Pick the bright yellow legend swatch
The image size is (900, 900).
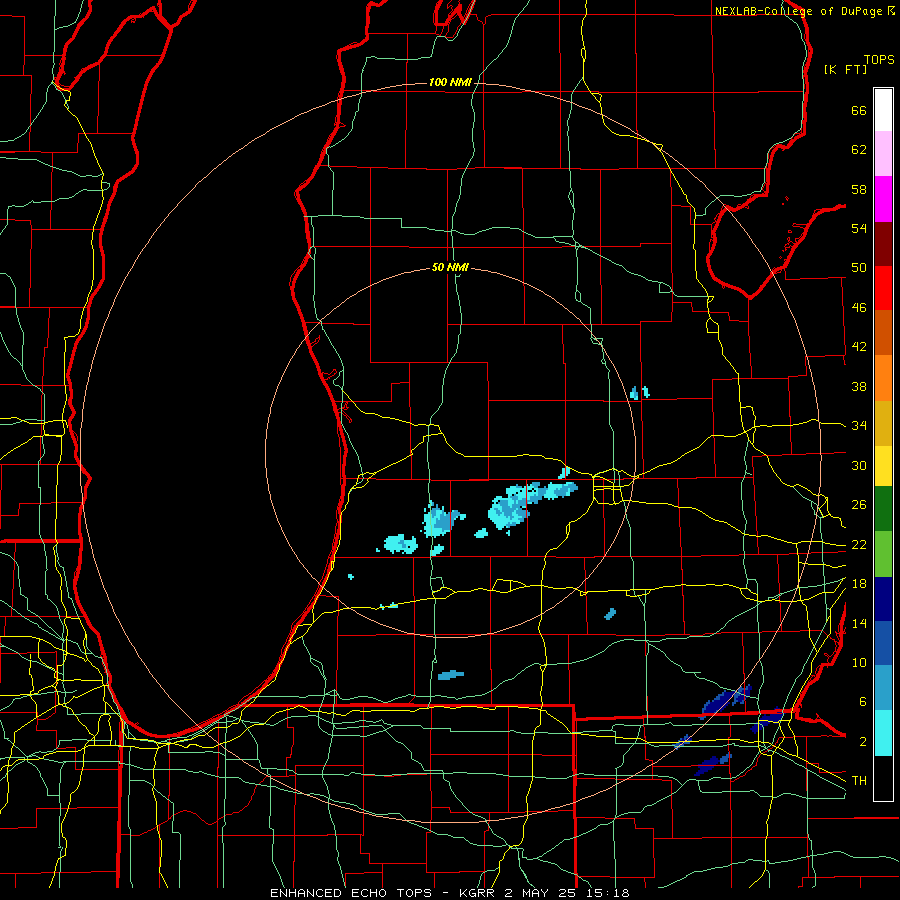883,466
